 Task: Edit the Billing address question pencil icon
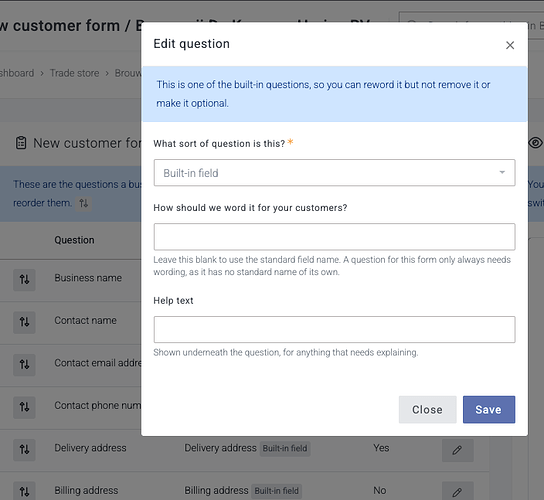coord(457,492)
